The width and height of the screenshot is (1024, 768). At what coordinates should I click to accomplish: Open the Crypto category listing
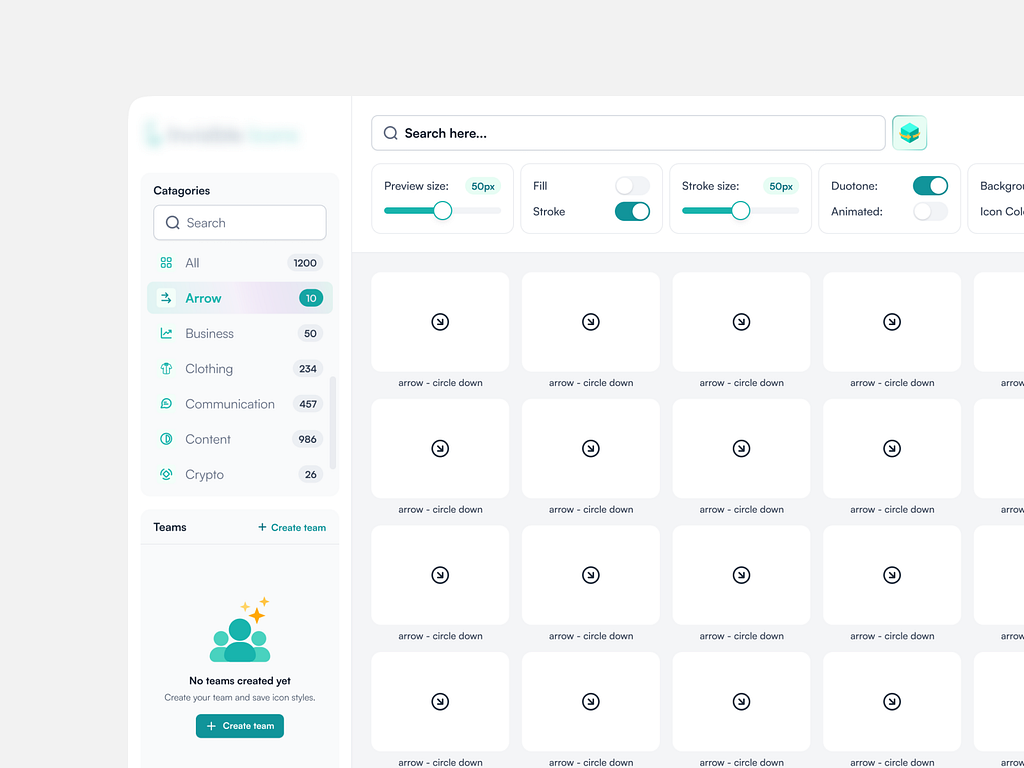click(203, 474)
